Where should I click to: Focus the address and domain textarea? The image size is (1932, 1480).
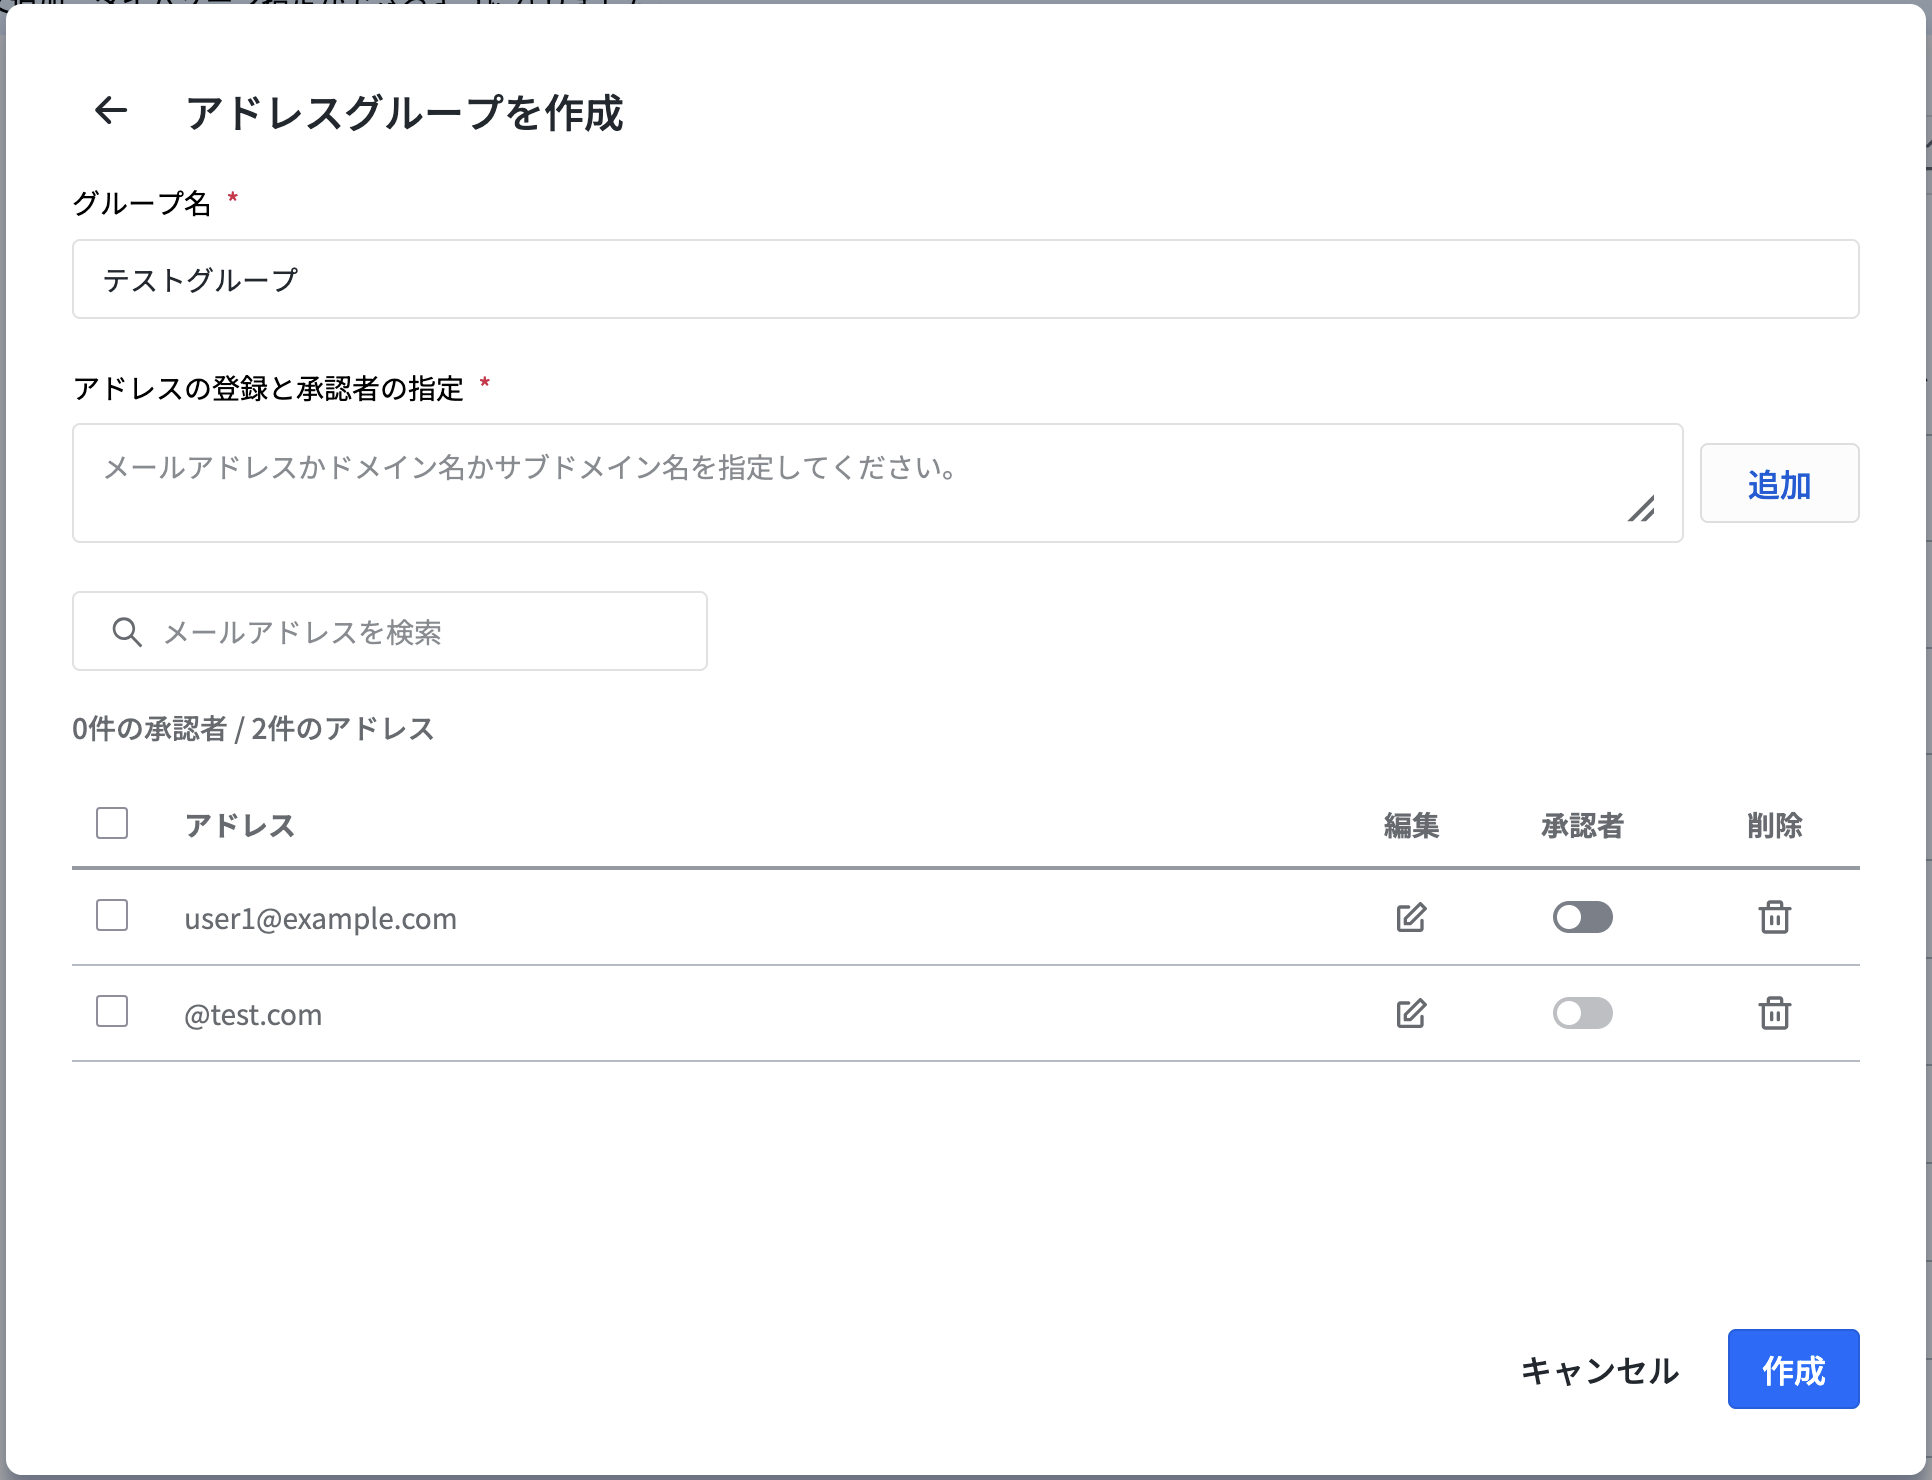click(x=878, y=483)
